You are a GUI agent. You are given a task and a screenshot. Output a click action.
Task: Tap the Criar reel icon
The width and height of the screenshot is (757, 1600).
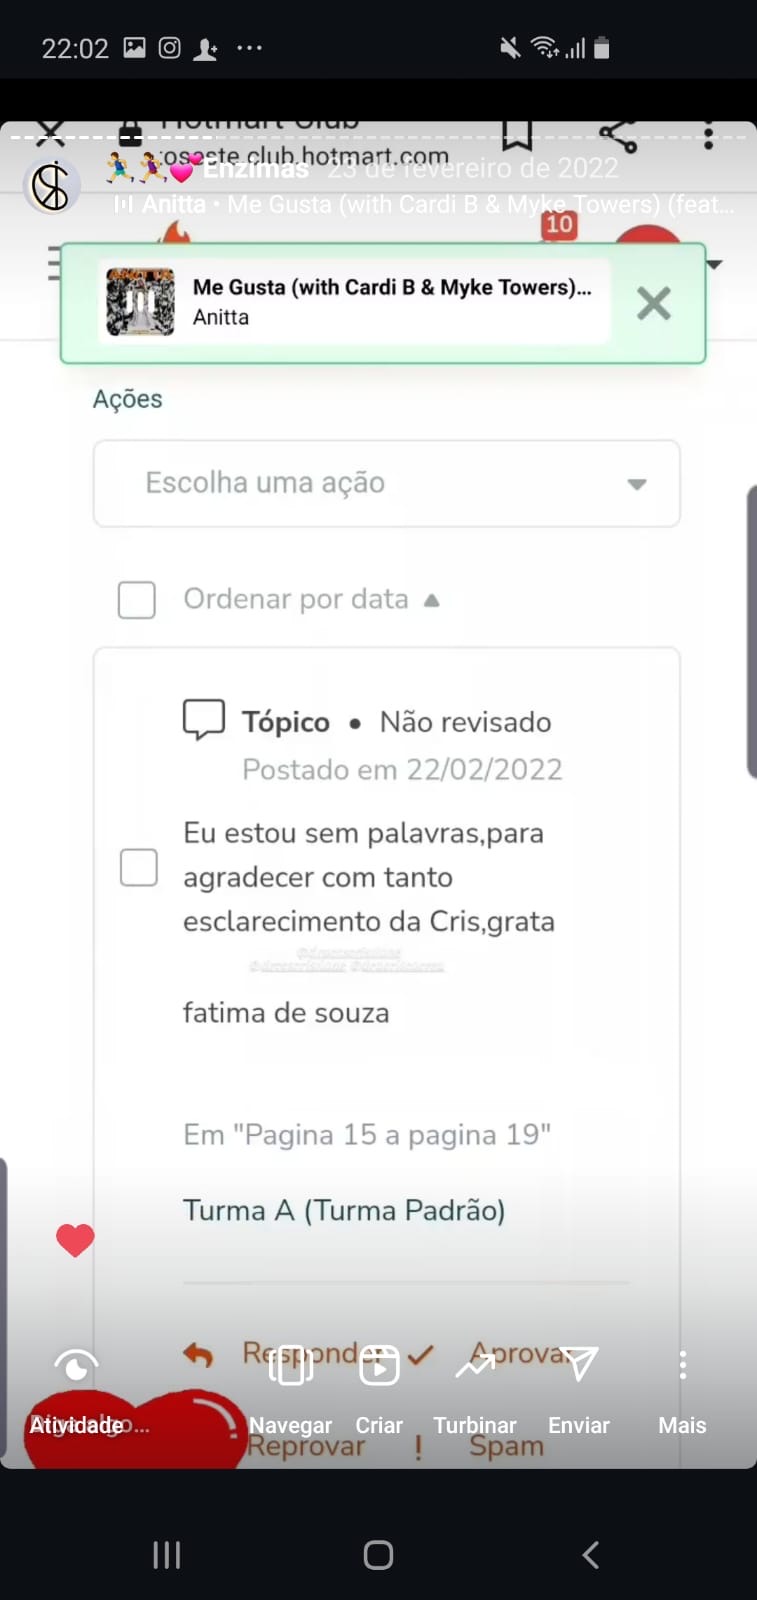pos(379,1366)
